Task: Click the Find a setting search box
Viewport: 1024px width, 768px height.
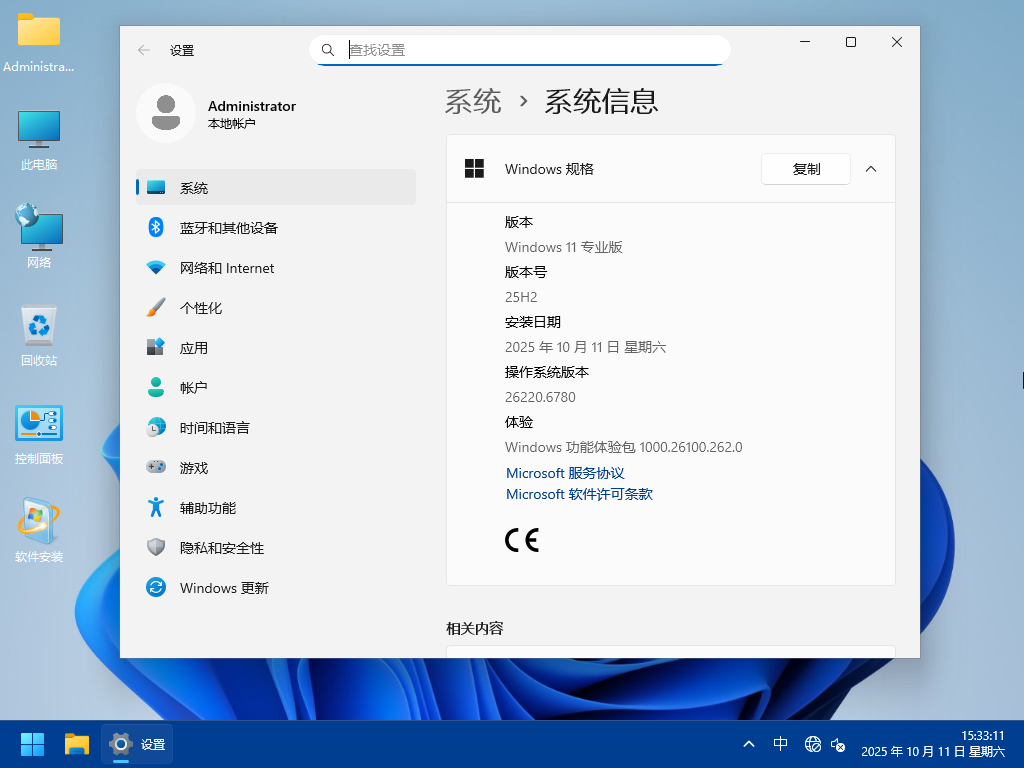Action: 530,50
